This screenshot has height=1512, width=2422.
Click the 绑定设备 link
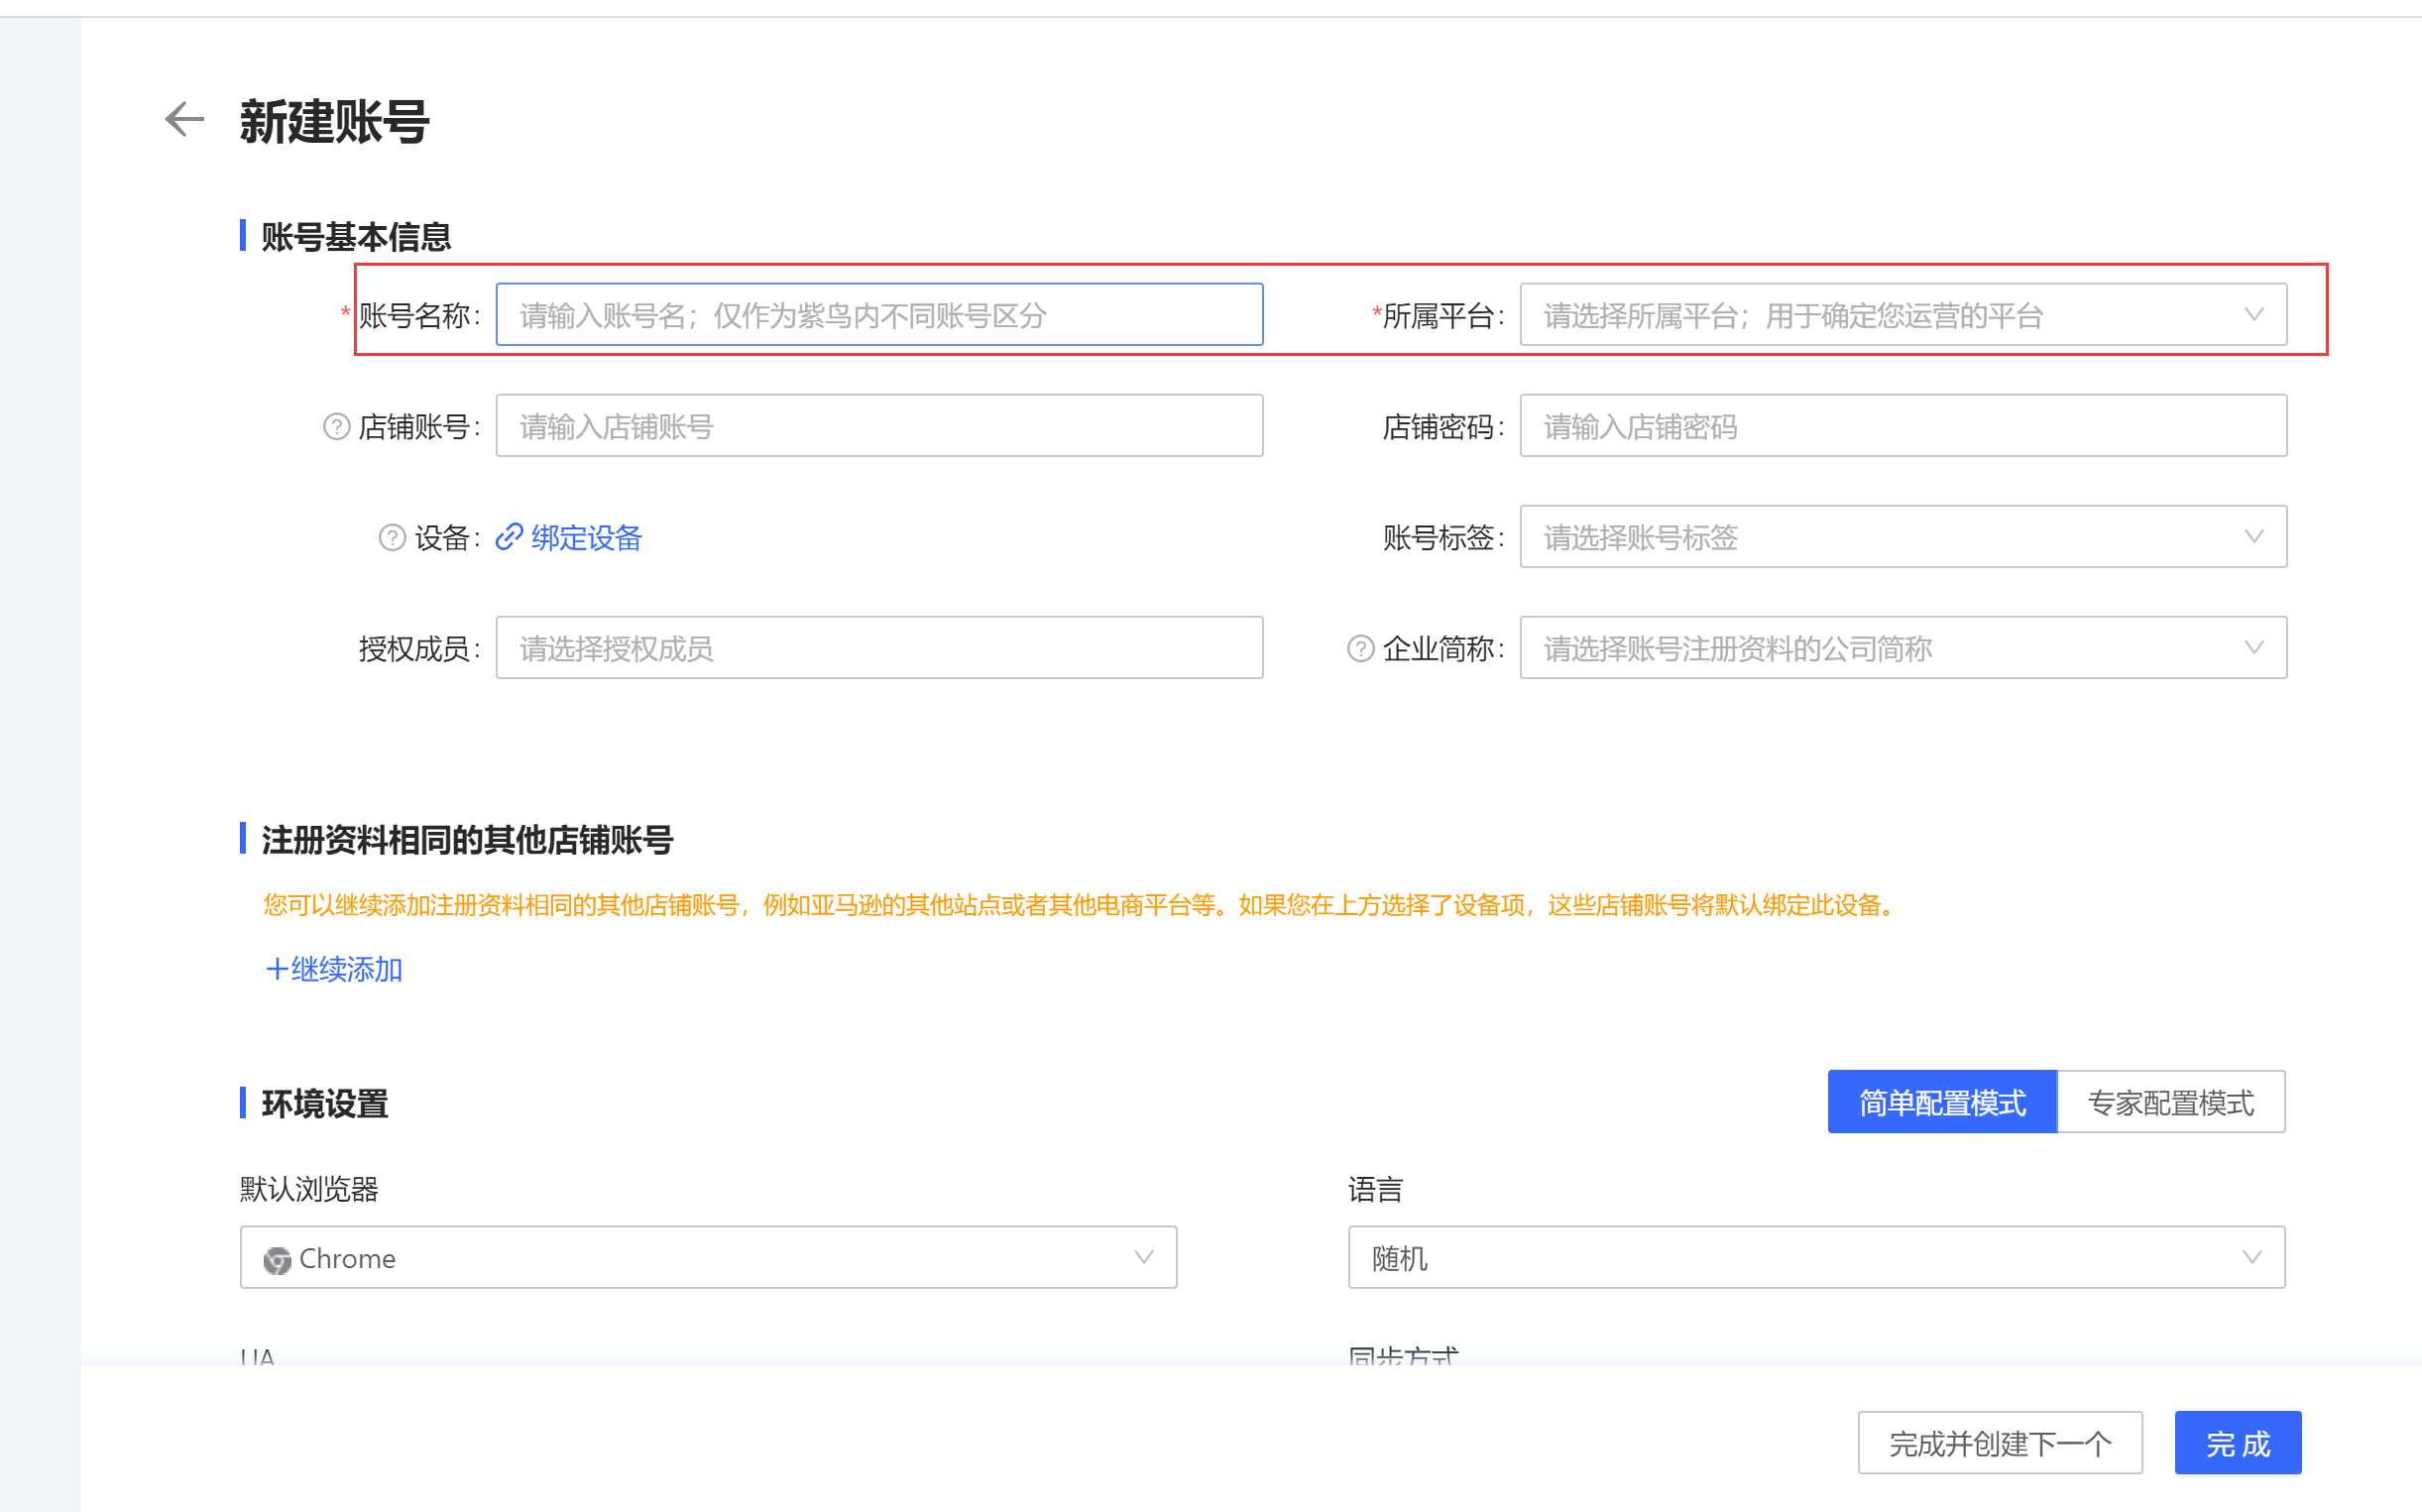click(586, 538)
